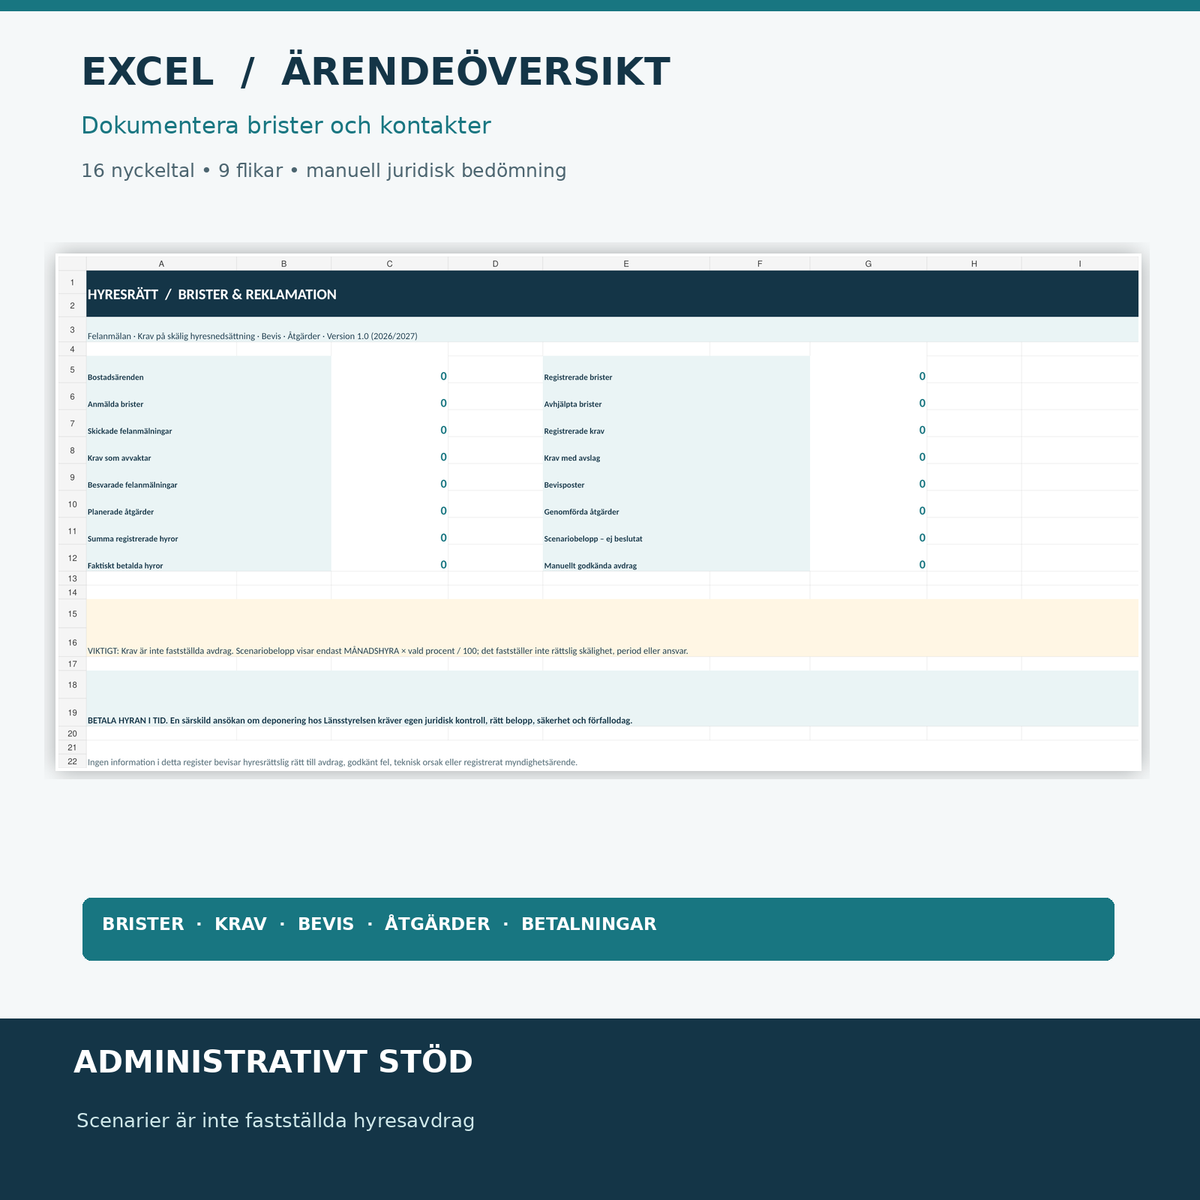Click 'Scenarier är inte fastställda hyresavdrag' text
This screenshot has width=1200, height=1200.
click(276, 1121)
